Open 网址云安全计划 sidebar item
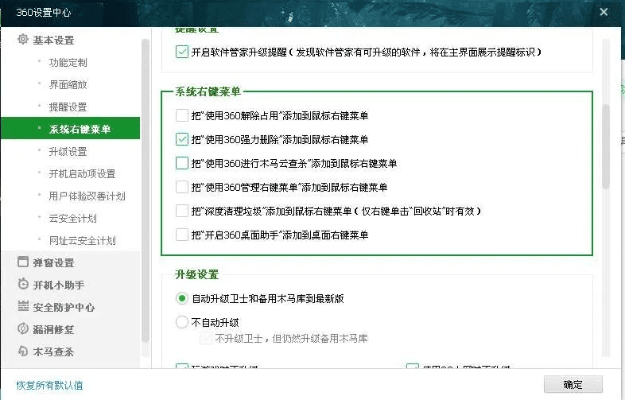Viewport: 625px width, 400px height. click(x=82, y=241)
